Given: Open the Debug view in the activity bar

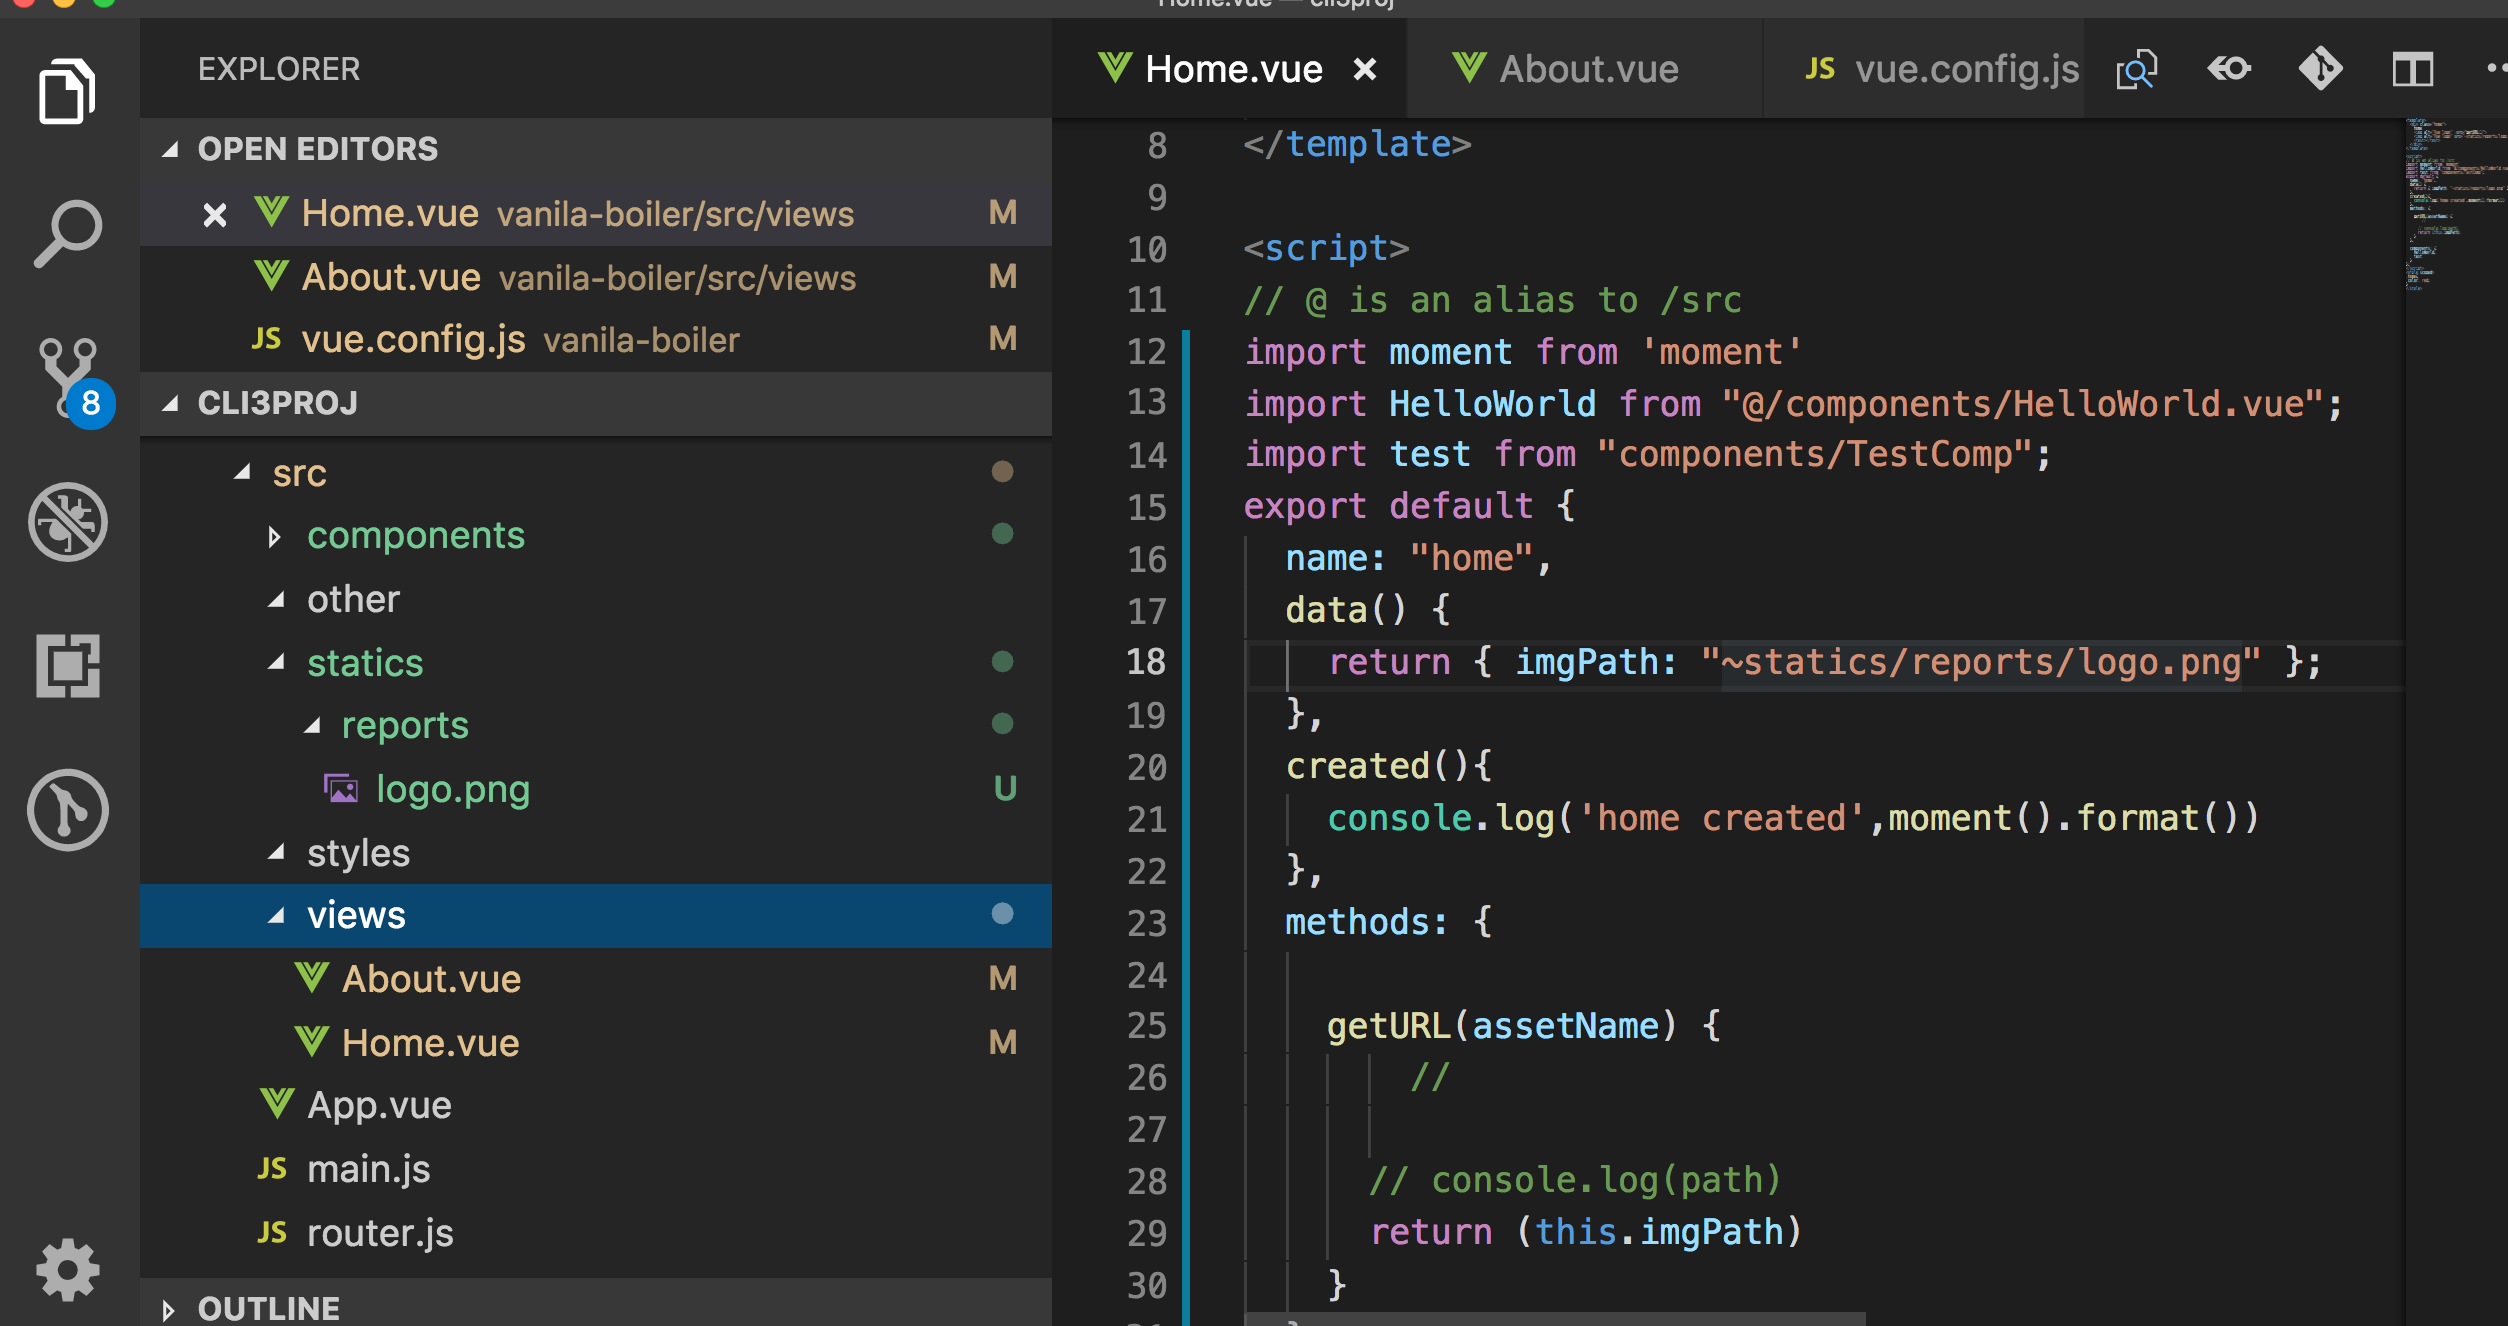Looking at the screenshot, I should (67, 522).
